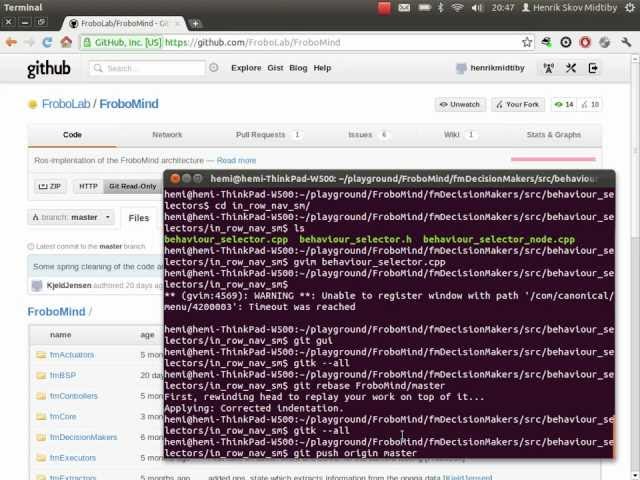Open the system power gear menu
The width and height of the screenshot is (640, 480).
click(630, 7)
